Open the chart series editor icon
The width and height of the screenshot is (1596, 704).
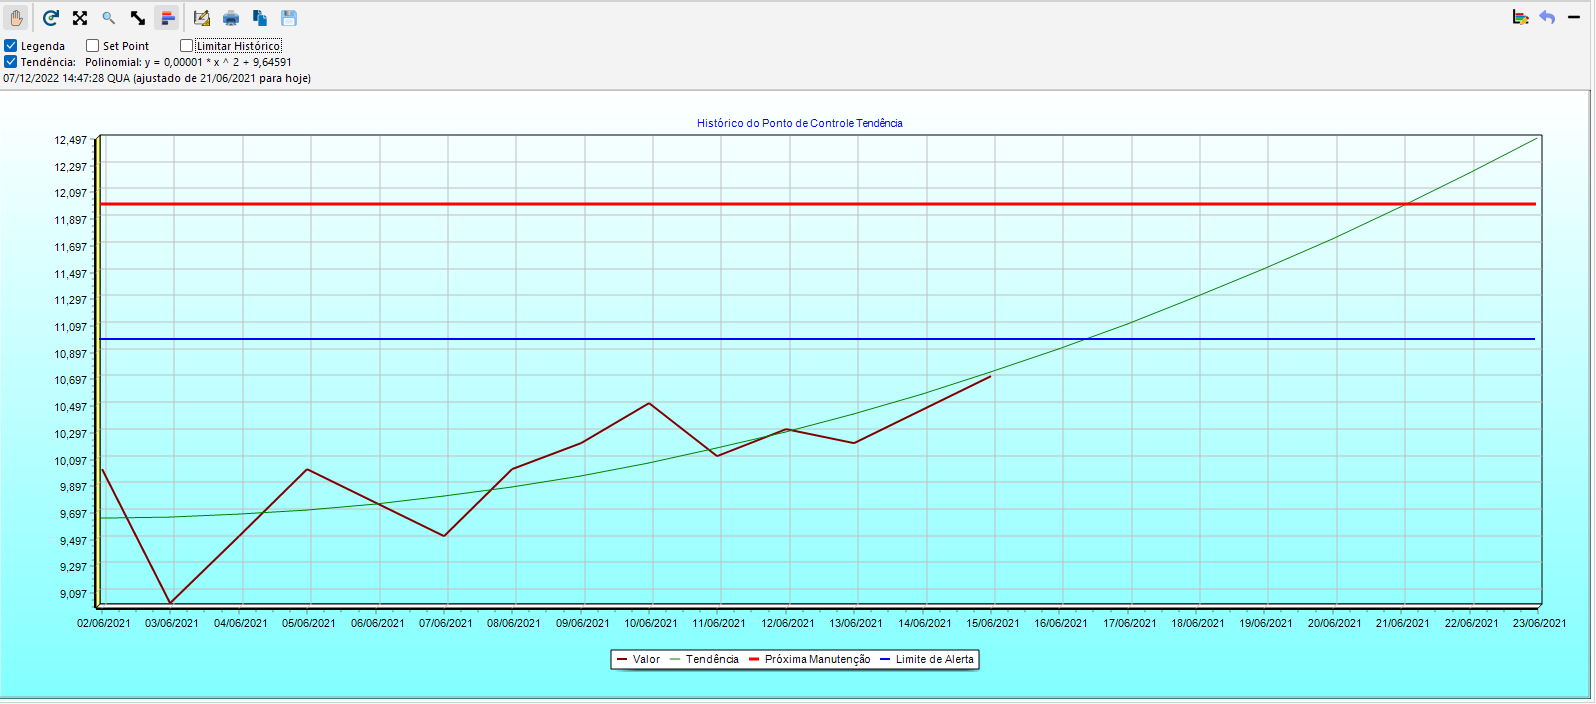point(1521,18)
